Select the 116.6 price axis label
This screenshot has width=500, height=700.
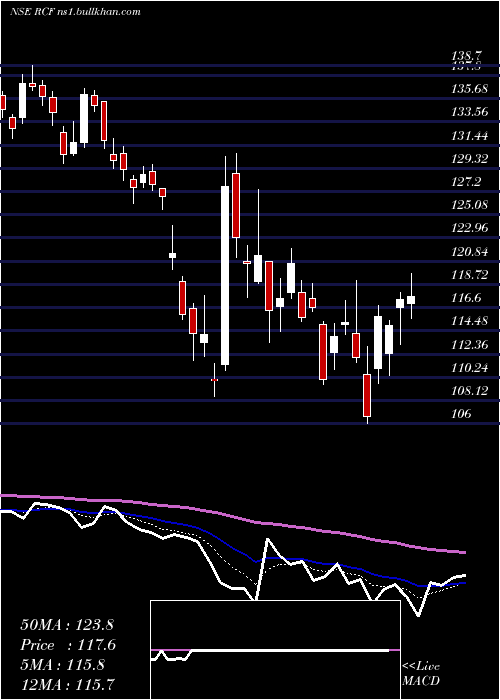tap(467, 298)
